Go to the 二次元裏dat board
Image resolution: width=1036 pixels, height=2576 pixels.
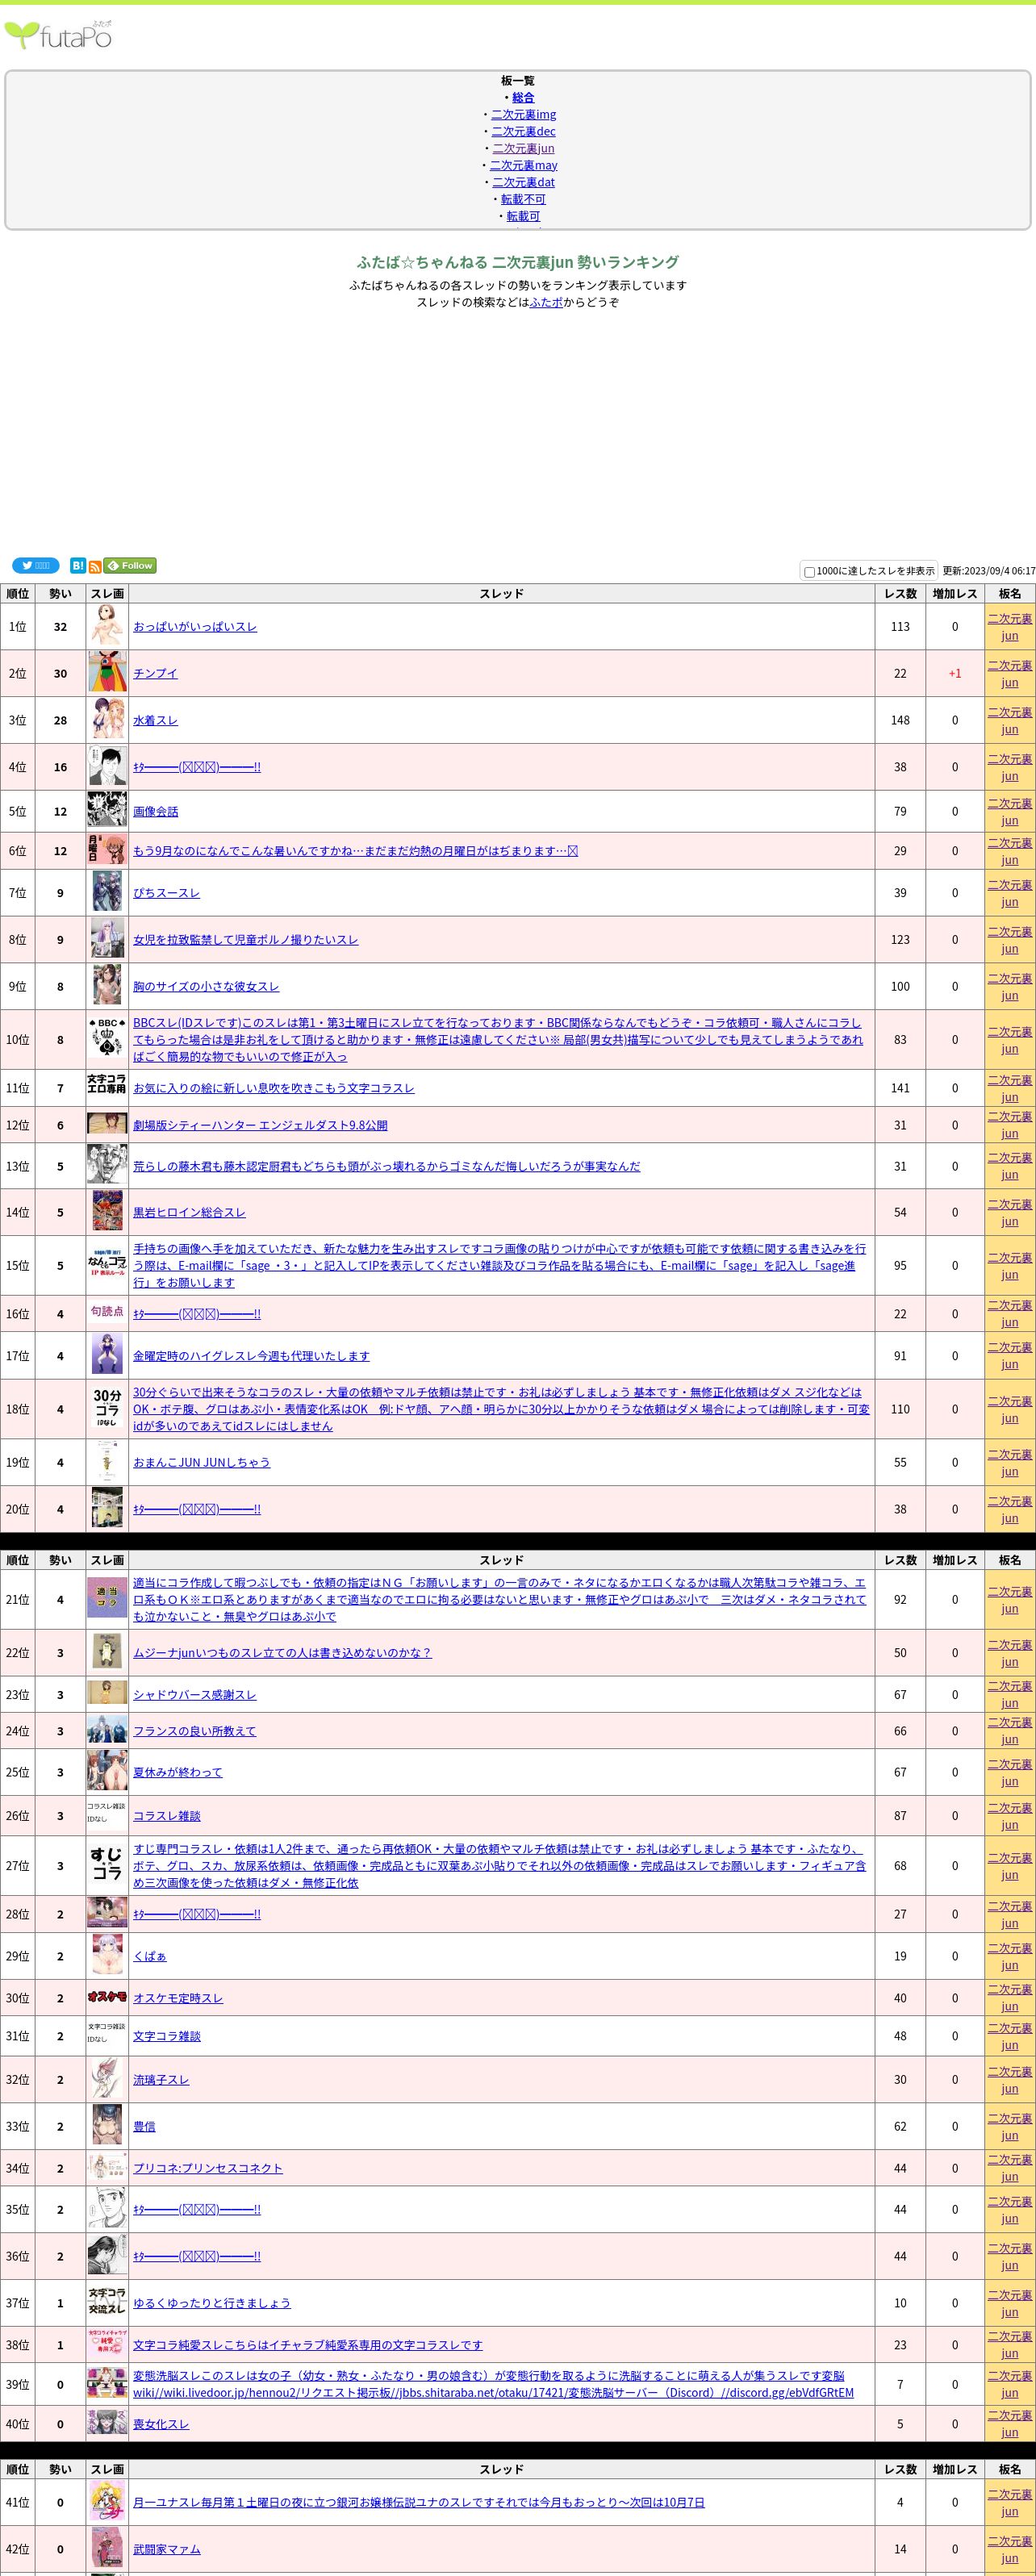(523, 182)
